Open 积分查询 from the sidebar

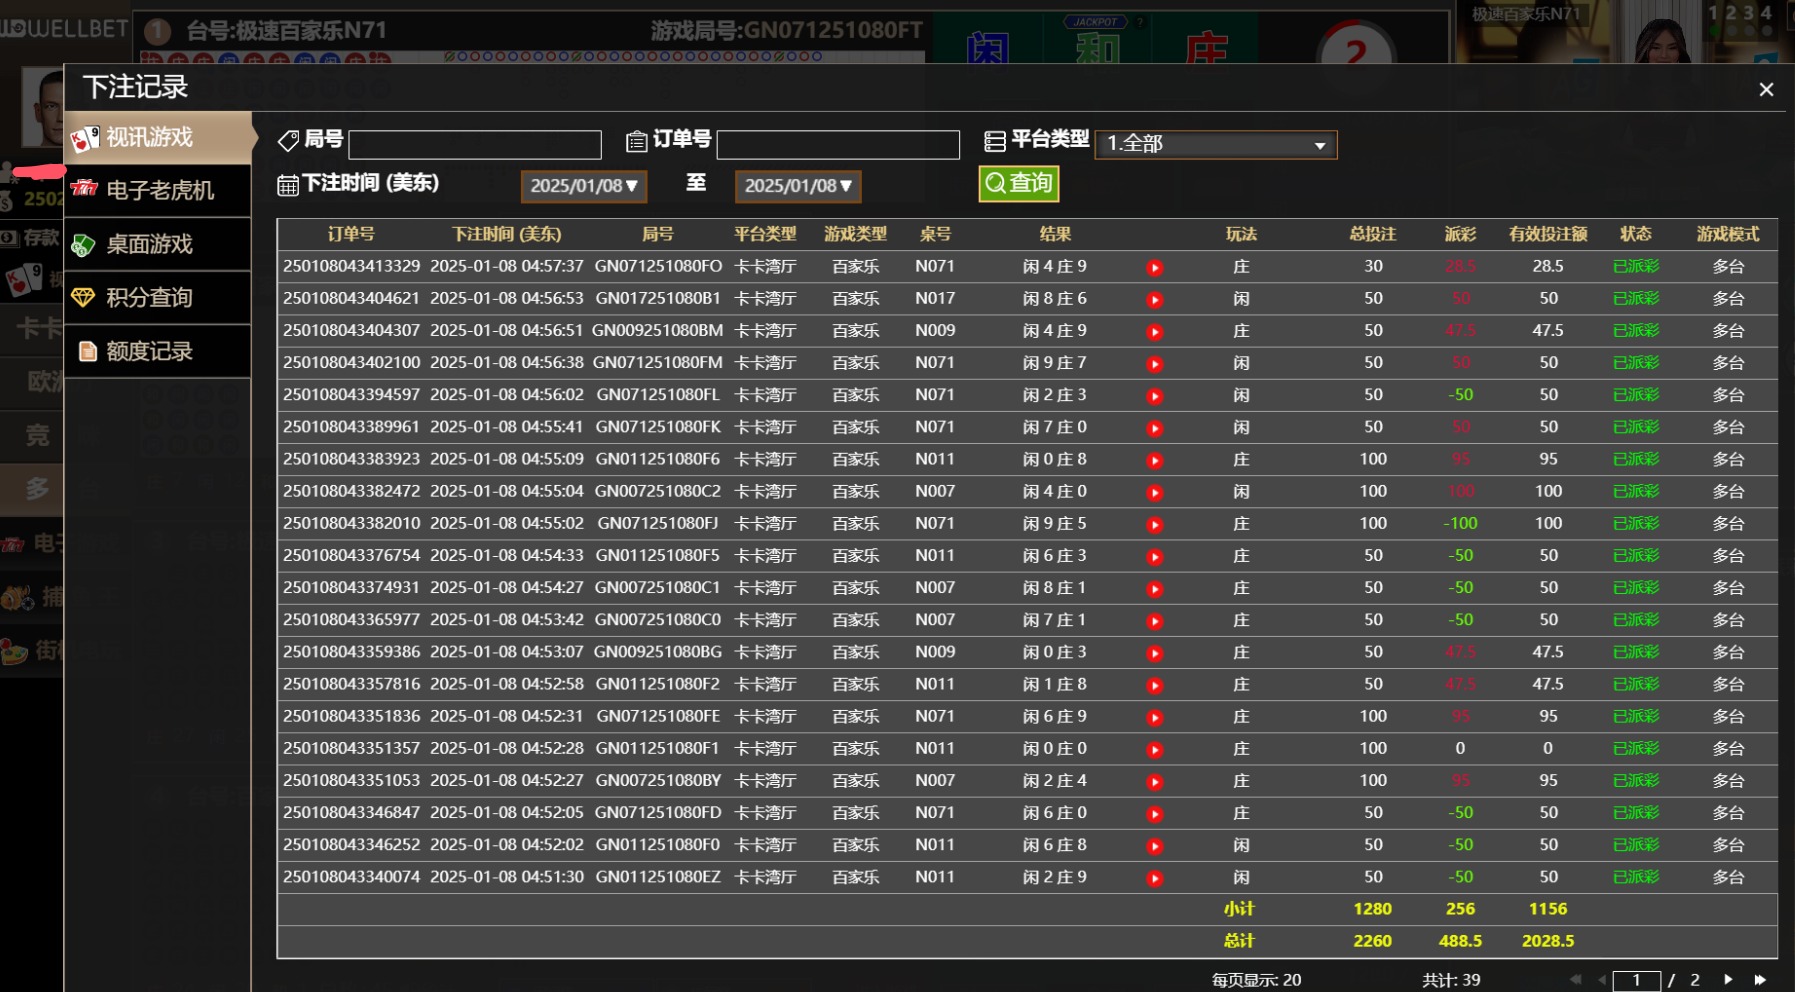click(x=158, y=297)
